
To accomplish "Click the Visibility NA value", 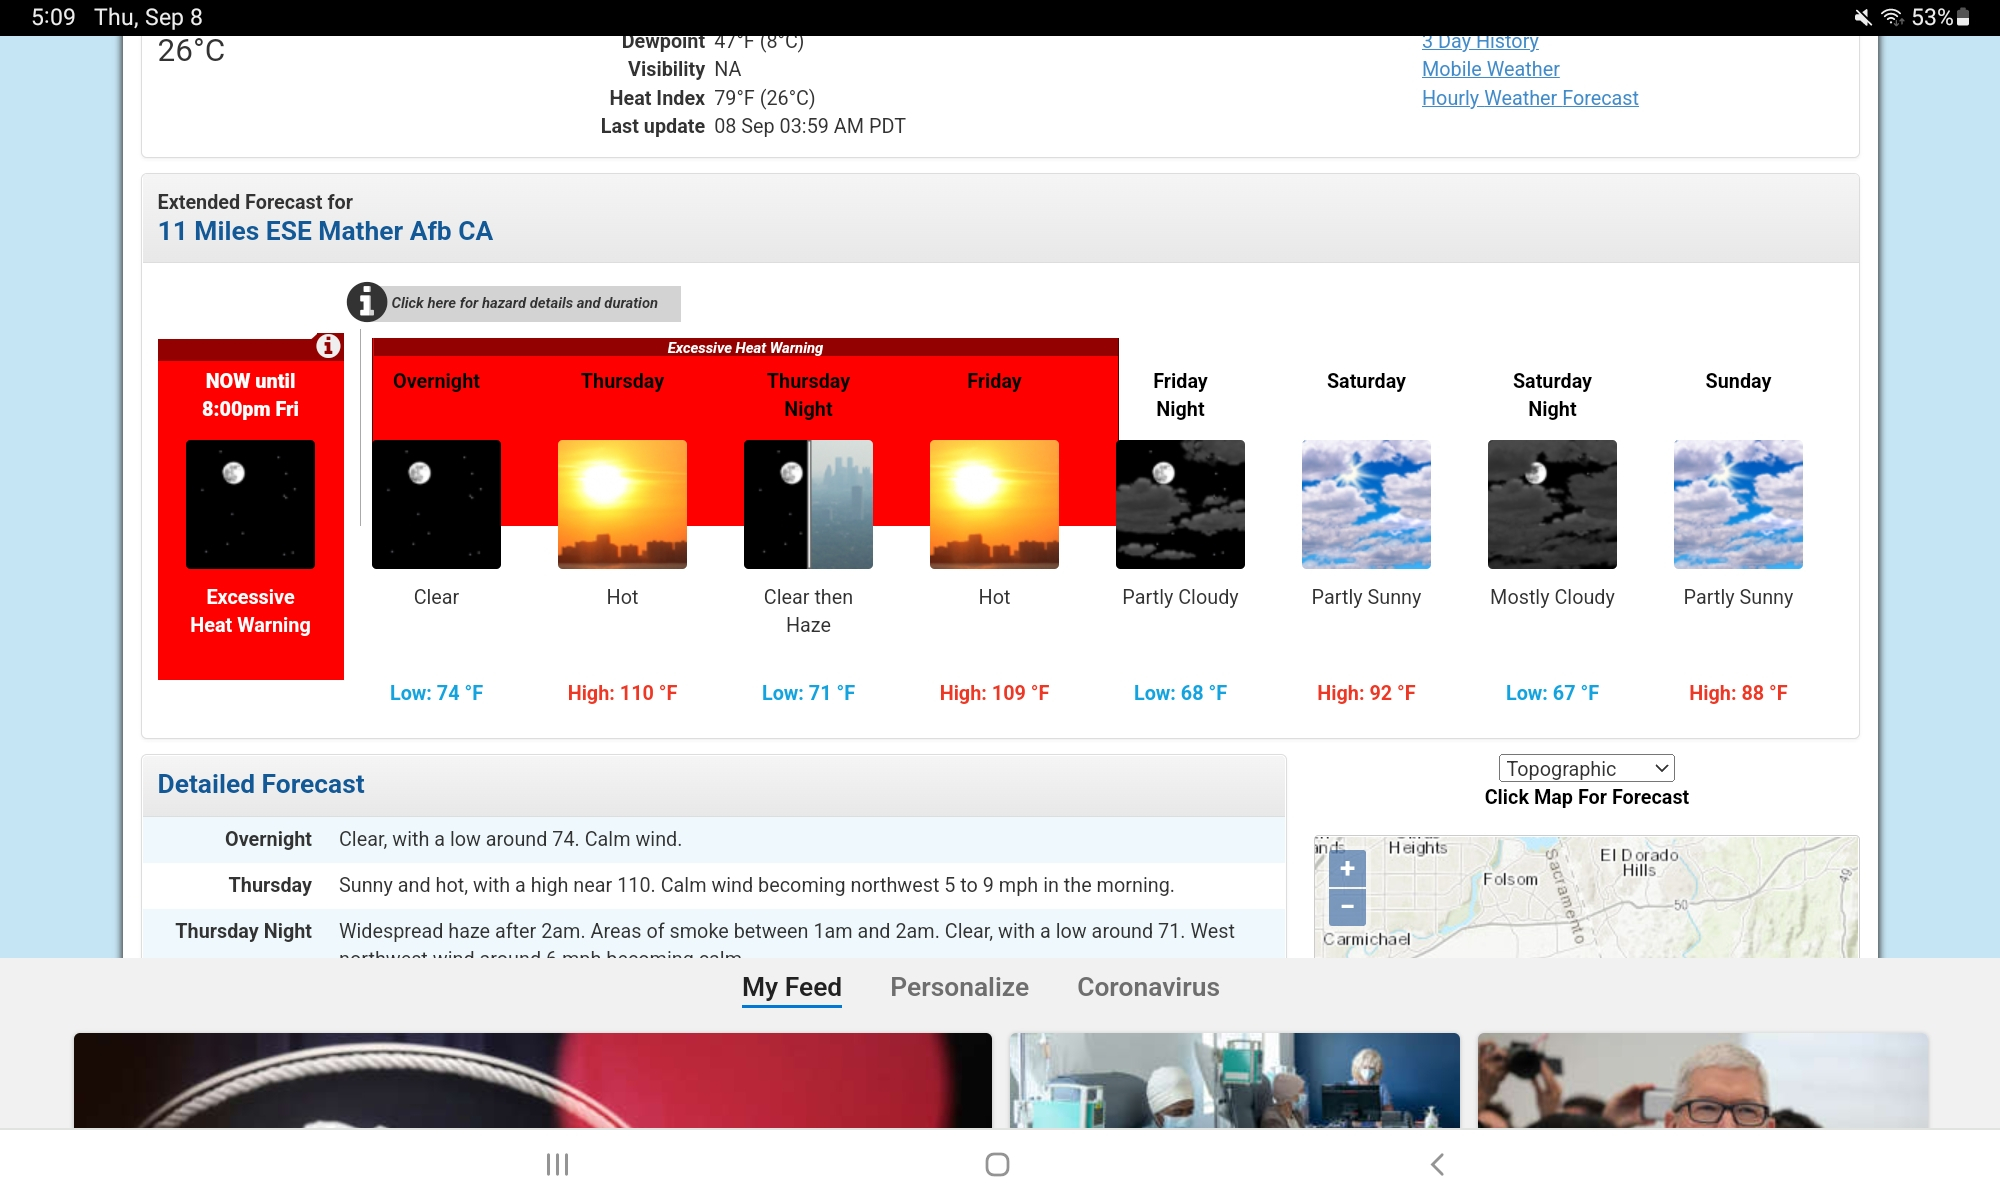I will 727,69.
